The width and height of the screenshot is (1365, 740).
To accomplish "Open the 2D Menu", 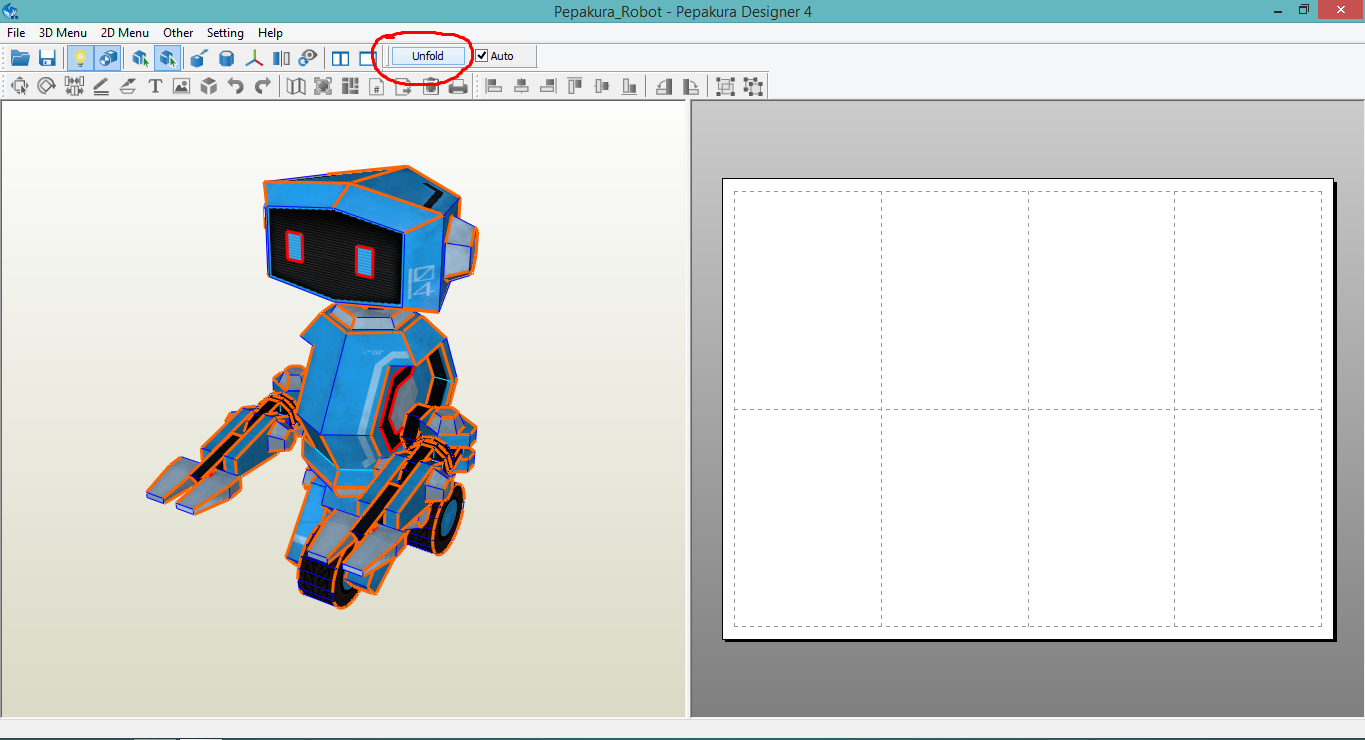I will pos(124,32).
